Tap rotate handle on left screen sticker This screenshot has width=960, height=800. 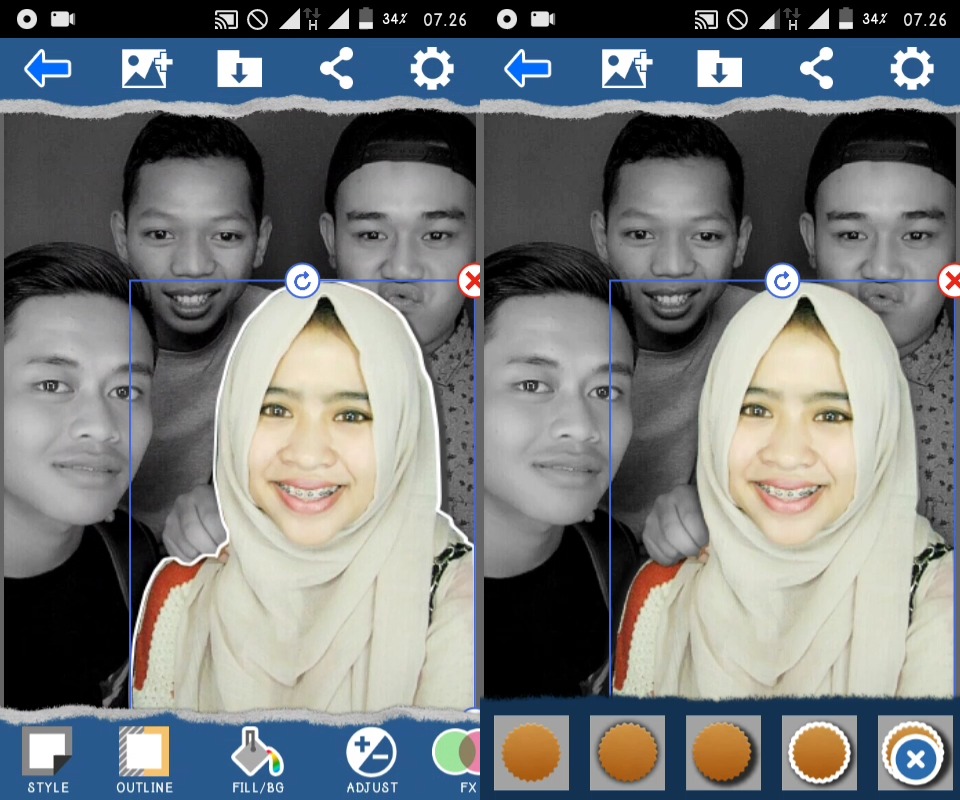click(302, 282)
